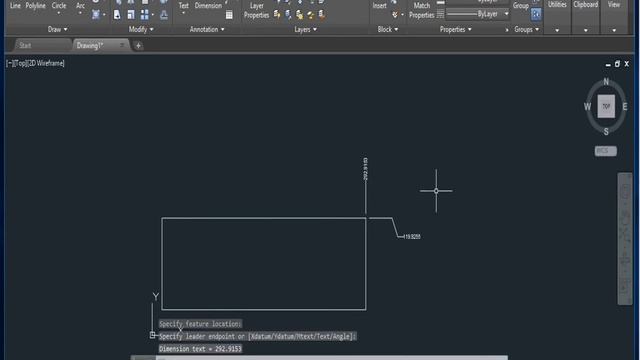640x360 pixels.
Task: Click the first layer tool icon beside Layer Properties
Action: coord(277,15)
